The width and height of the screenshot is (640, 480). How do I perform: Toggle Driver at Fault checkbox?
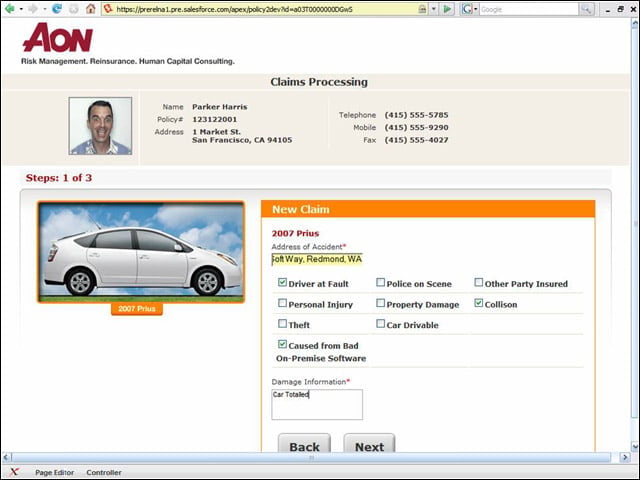pos(282,282)
